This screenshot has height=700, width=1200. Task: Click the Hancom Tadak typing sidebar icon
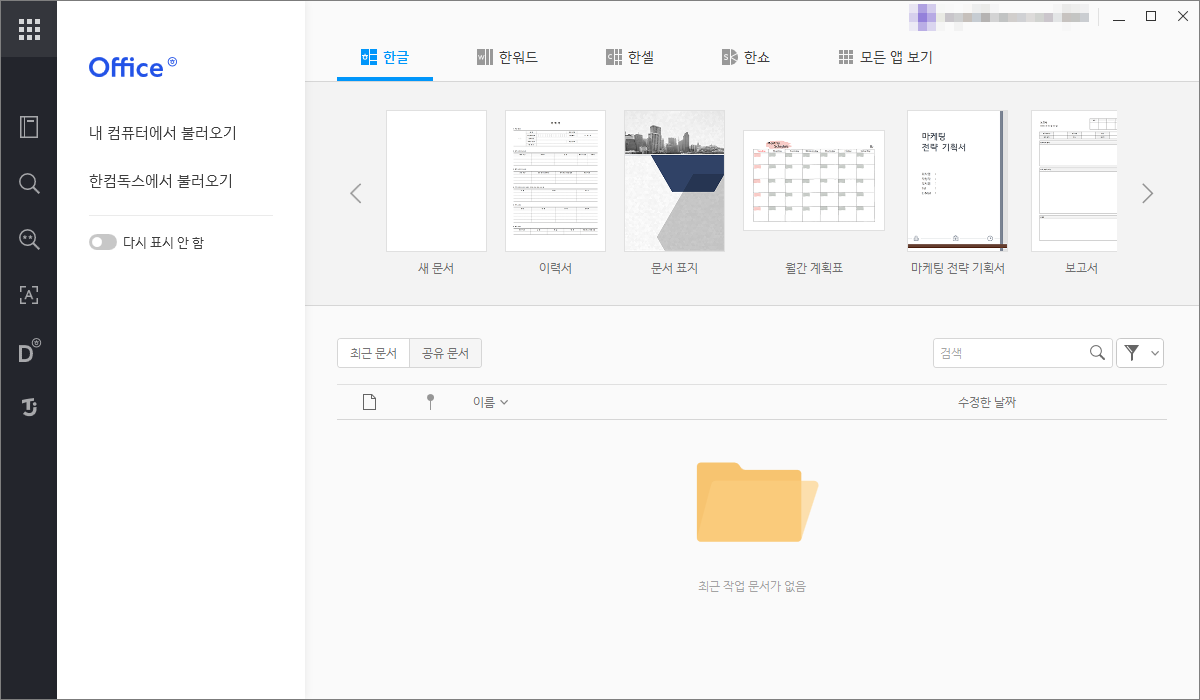[x=29, y=407]
